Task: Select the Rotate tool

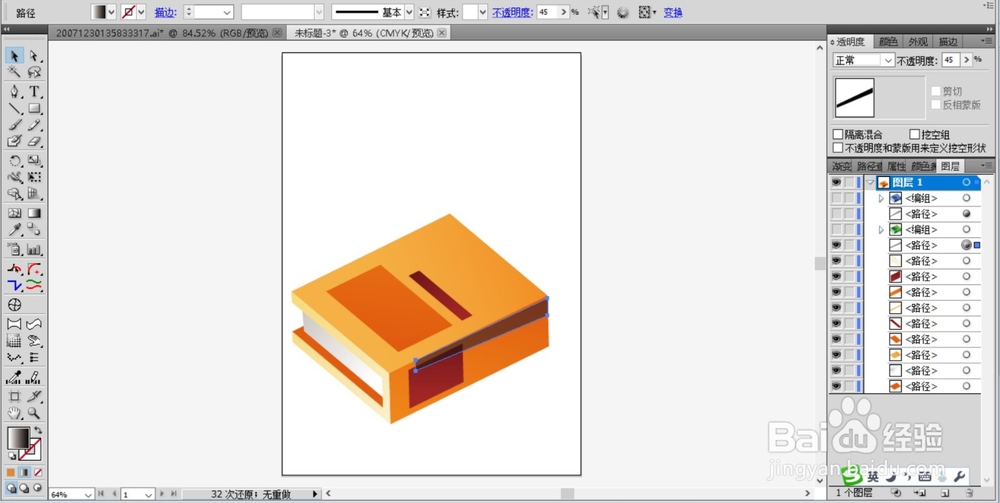Action: (15, 161)
